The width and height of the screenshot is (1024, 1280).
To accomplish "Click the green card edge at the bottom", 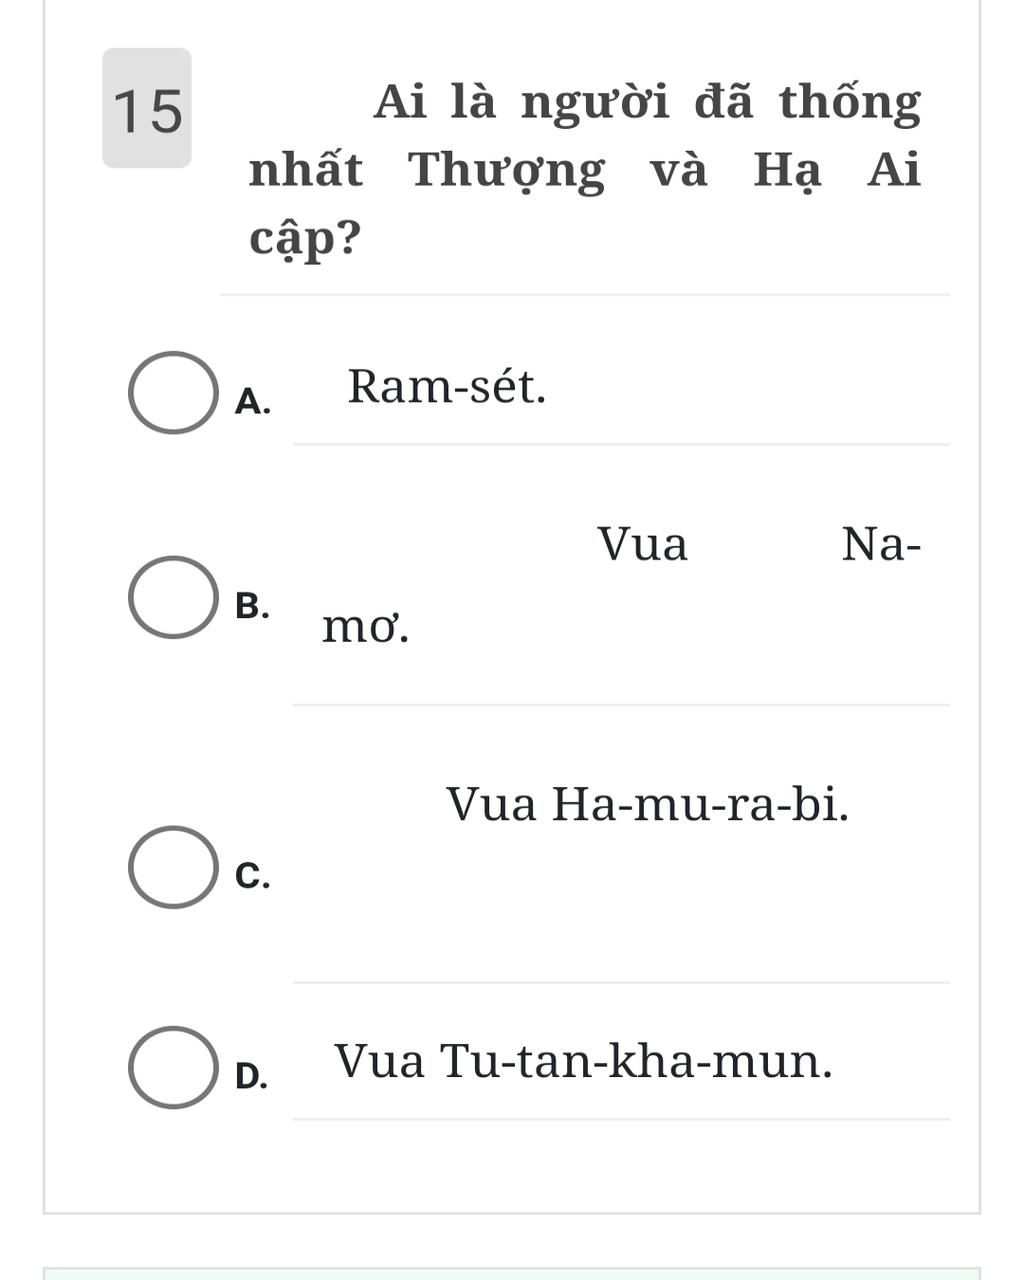I will (512, 1273).
